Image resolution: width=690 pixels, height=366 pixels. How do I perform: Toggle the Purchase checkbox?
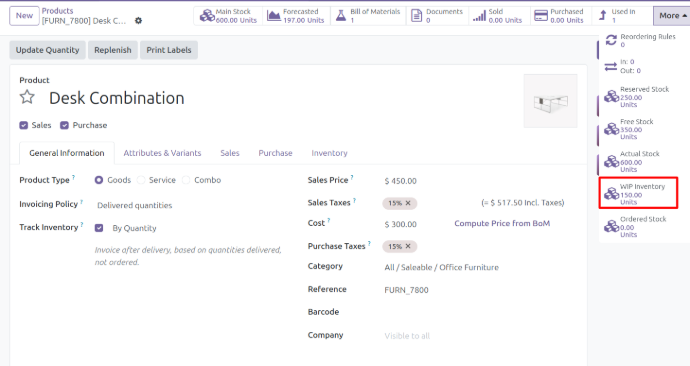[64, 125]
